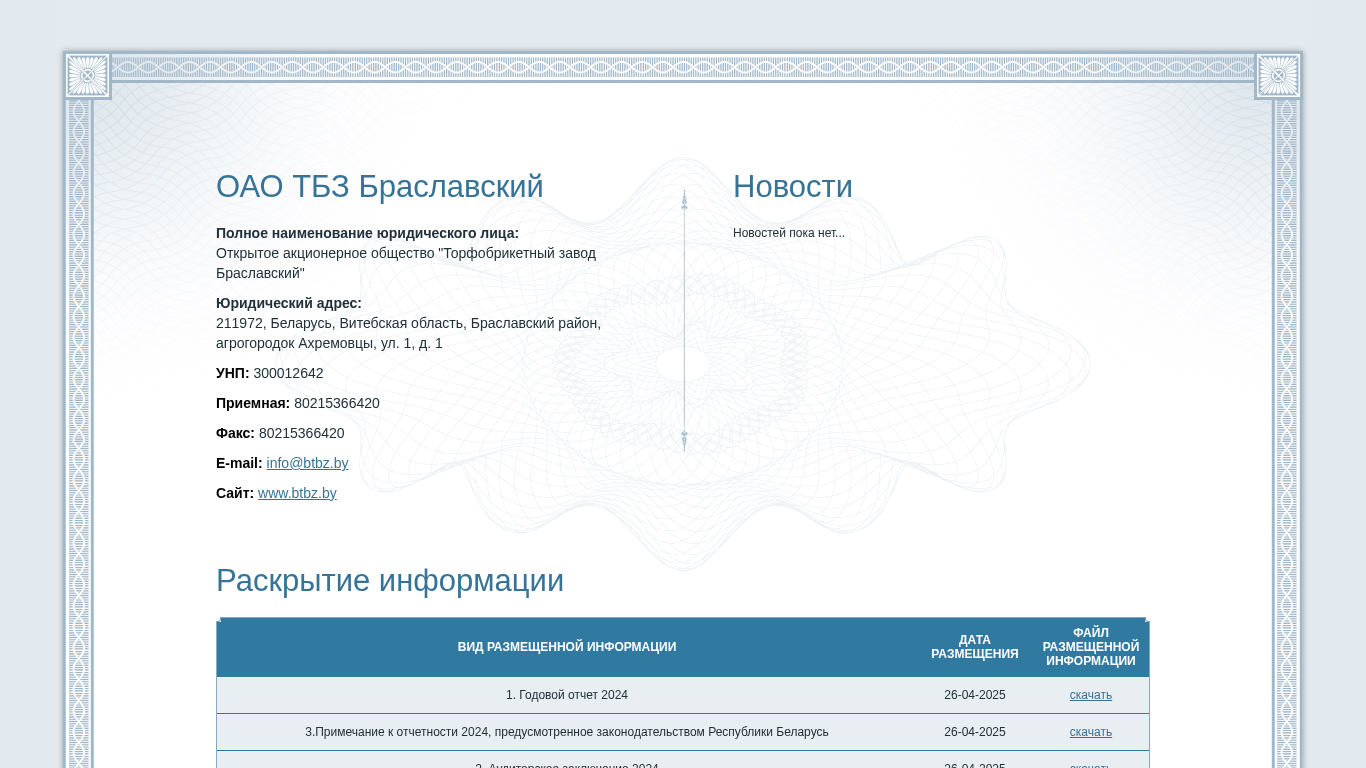The image size is (1366, 768).
Task: Click the ФАЙЛ РАЗМЕЩЕННОЙ ИНФОРМАЦИИ column header
Action: tap(1090, 647)
